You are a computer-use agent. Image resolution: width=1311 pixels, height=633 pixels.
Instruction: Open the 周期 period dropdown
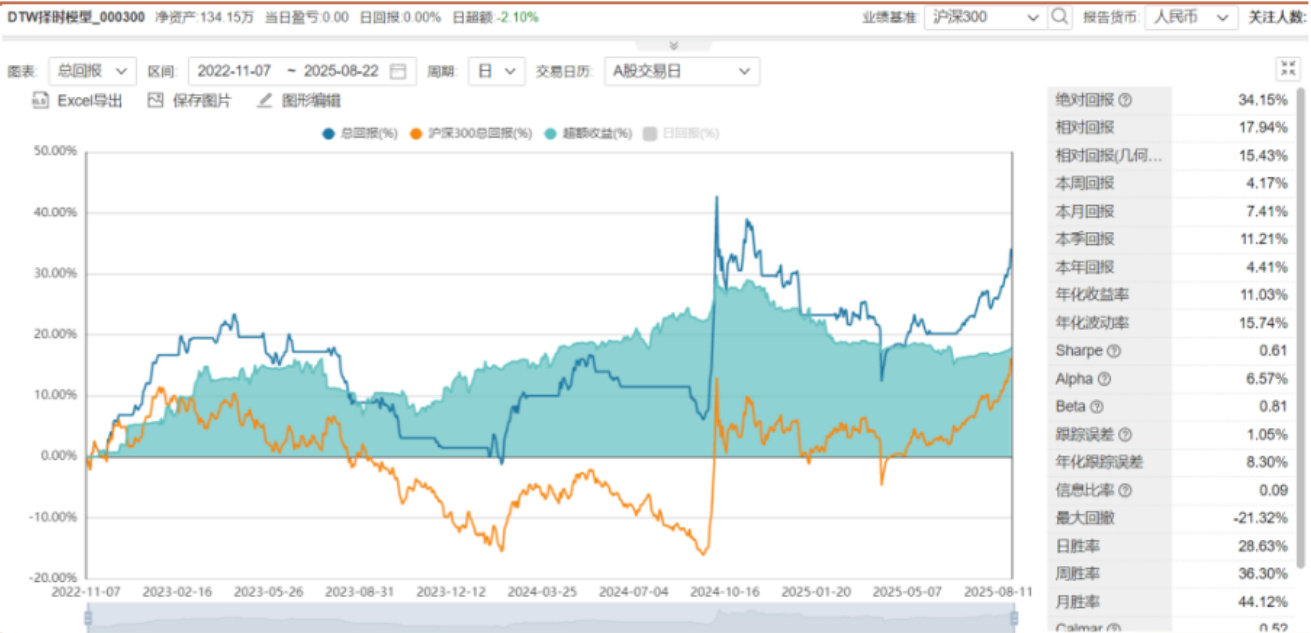click(498, 71)
